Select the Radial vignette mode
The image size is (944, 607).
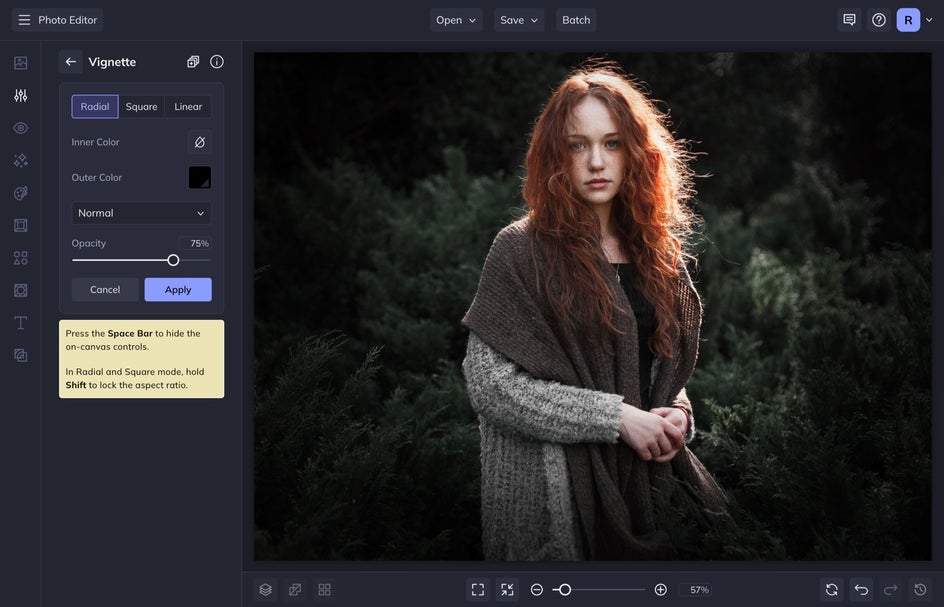click(95, 107)
